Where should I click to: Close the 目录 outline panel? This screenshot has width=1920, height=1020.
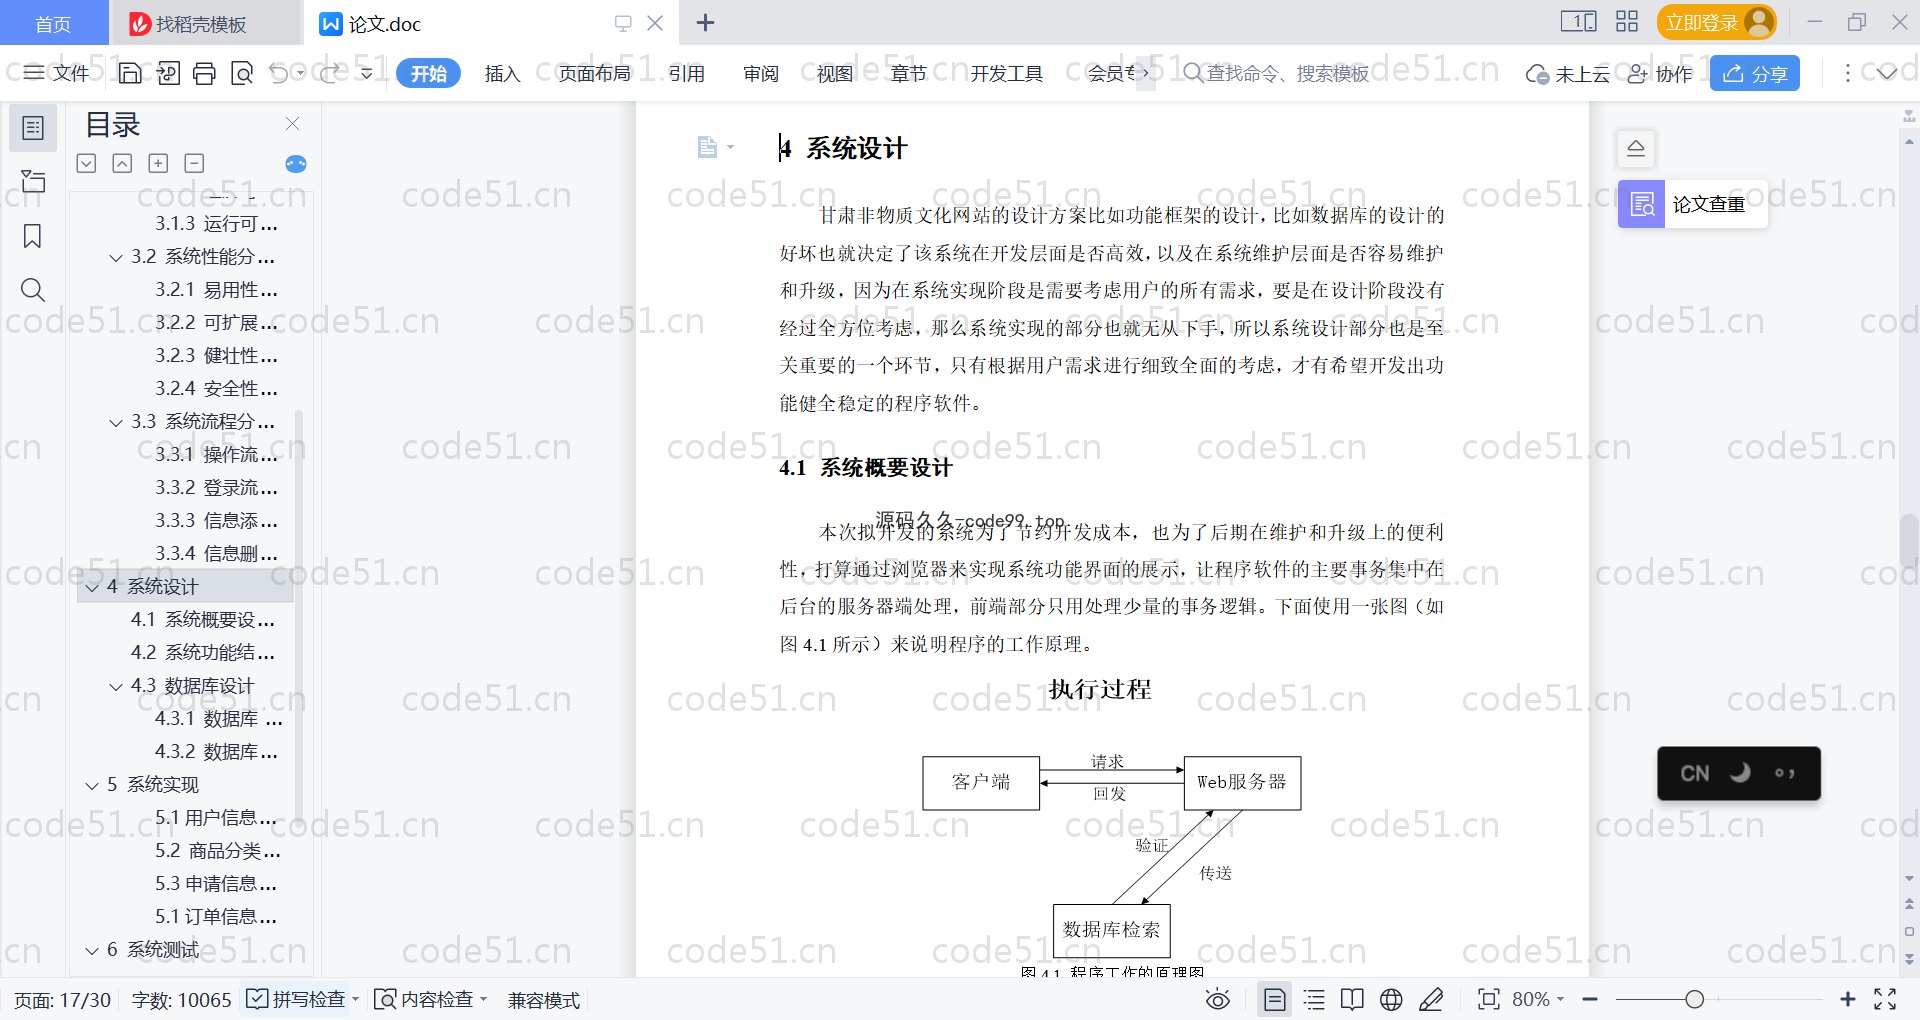coord(293,123)
